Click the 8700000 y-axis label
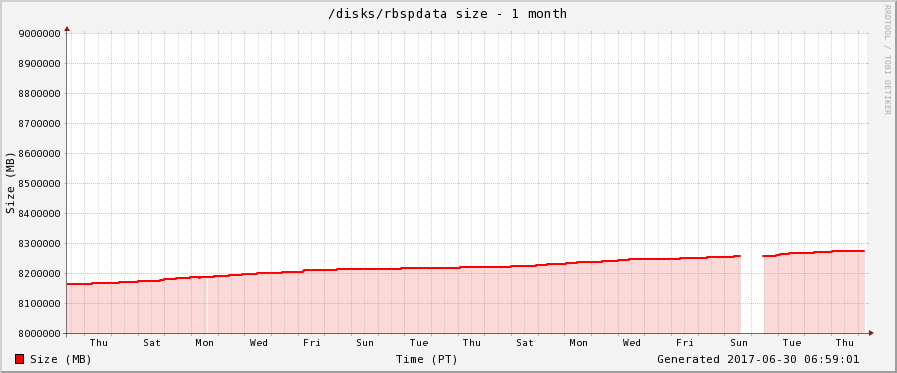Viewport: 897px width, 373px height. click(40, 124)
